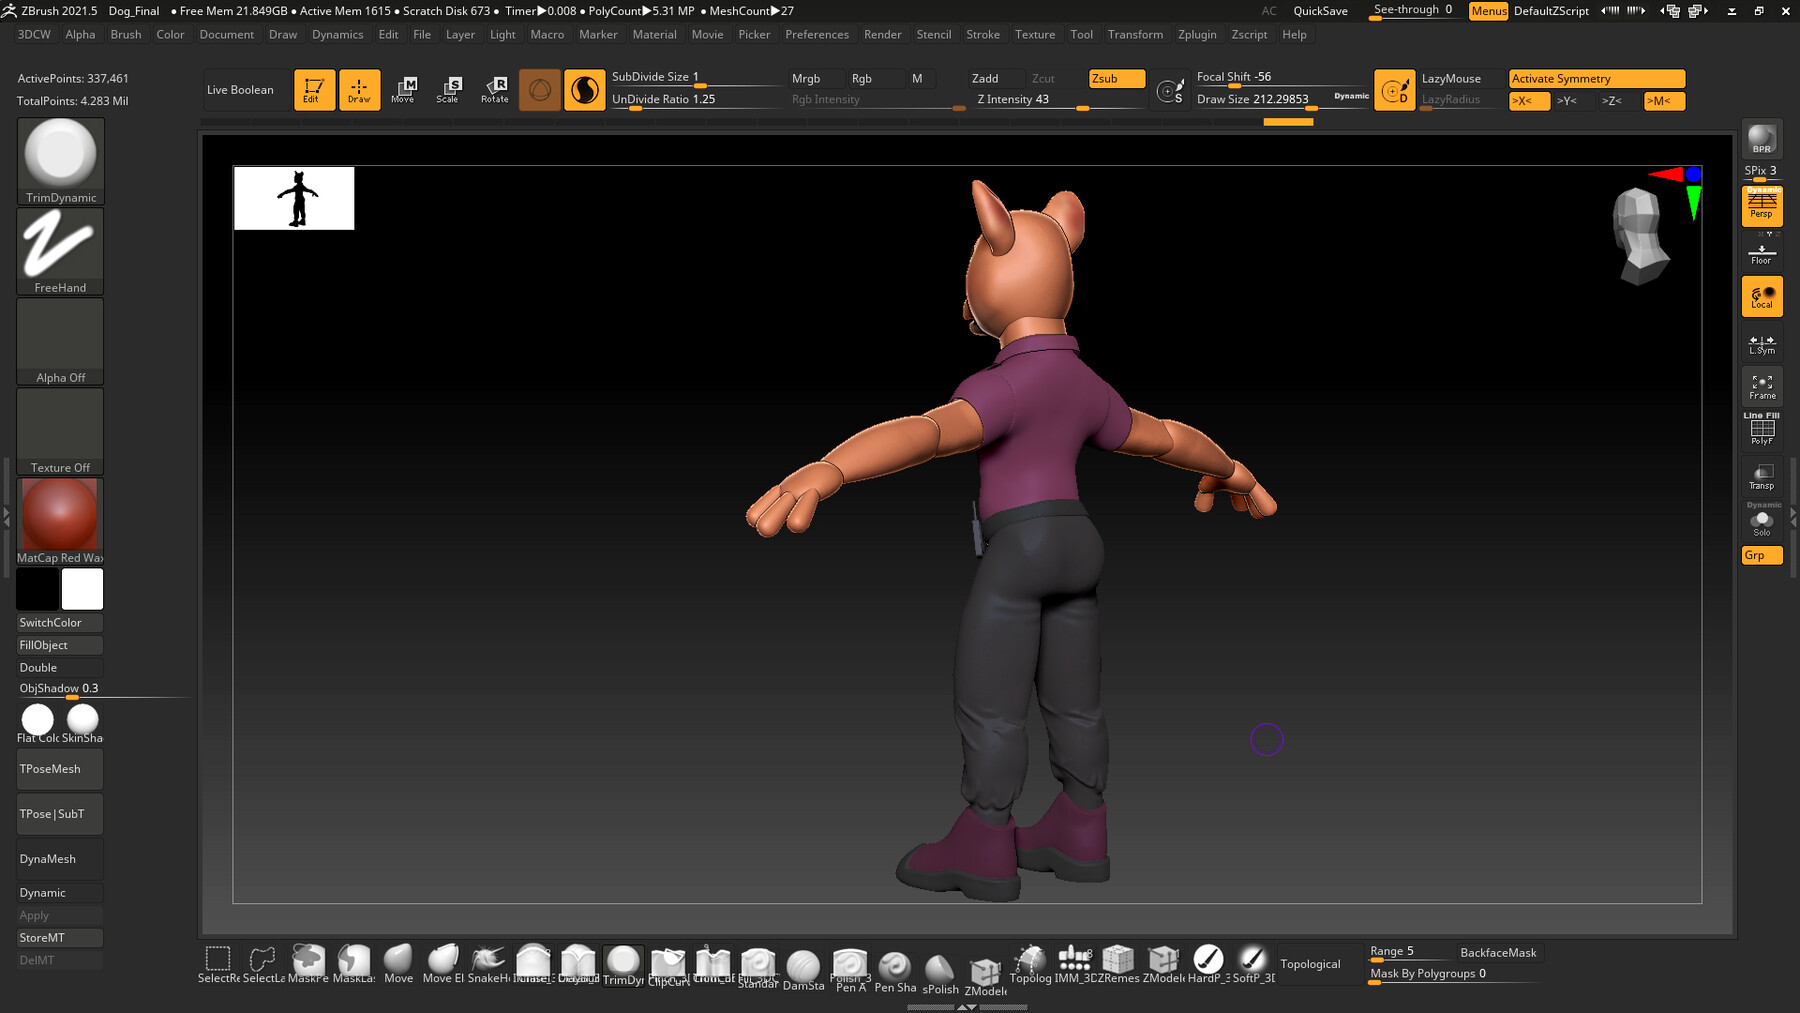Open the Render menu
The image size is (1800, 1013).
(883, 34)
